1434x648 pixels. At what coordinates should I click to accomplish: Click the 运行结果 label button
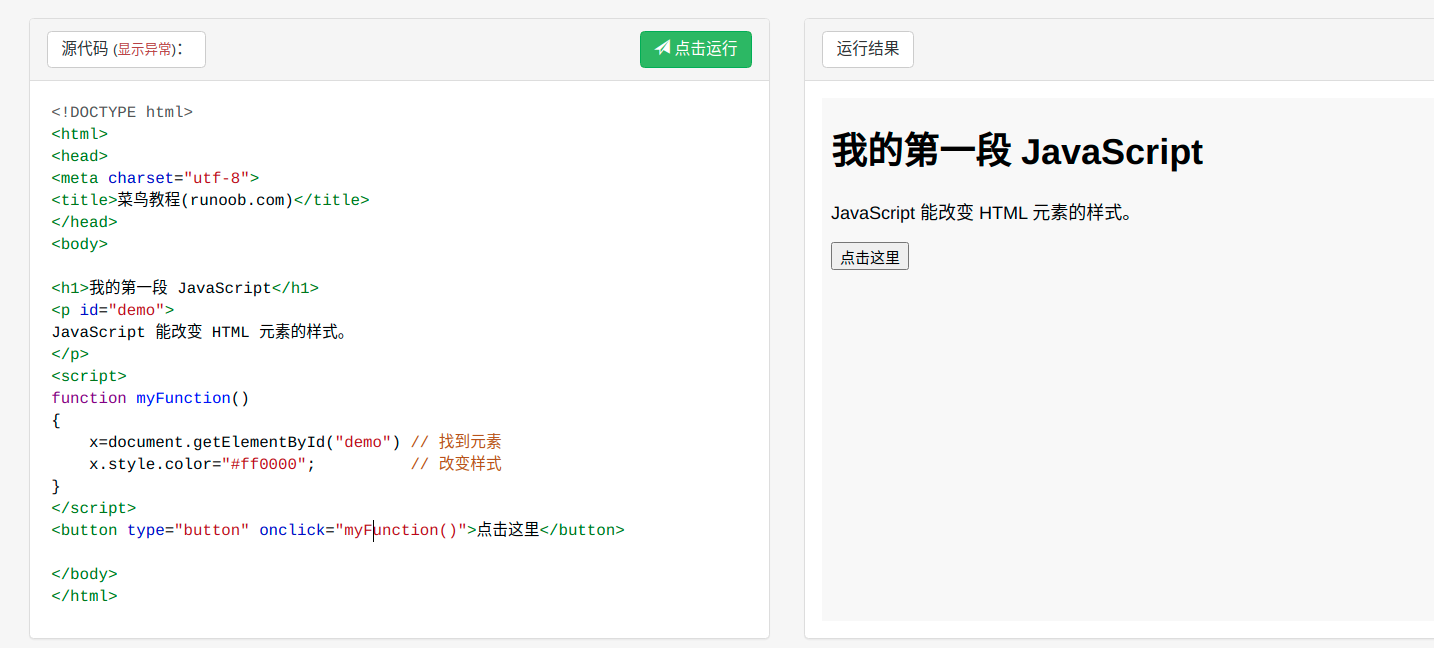point(868,49)
